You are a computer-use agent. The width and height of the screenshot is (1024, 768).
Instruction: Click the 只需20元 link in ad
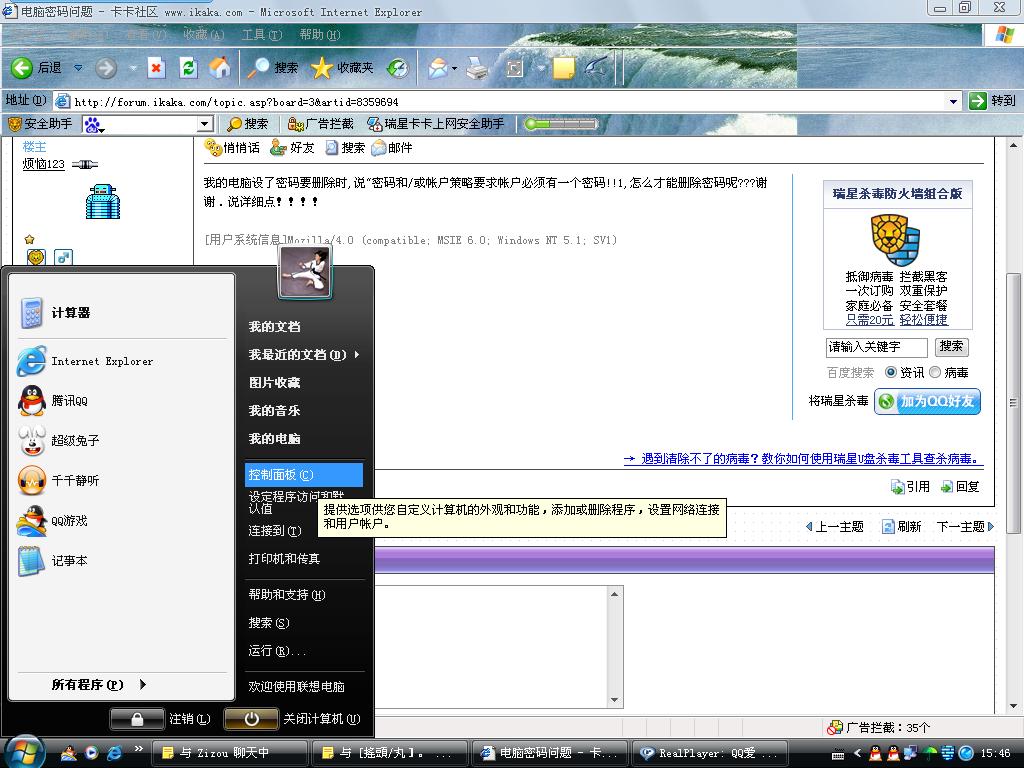click(x=869, y=320)
